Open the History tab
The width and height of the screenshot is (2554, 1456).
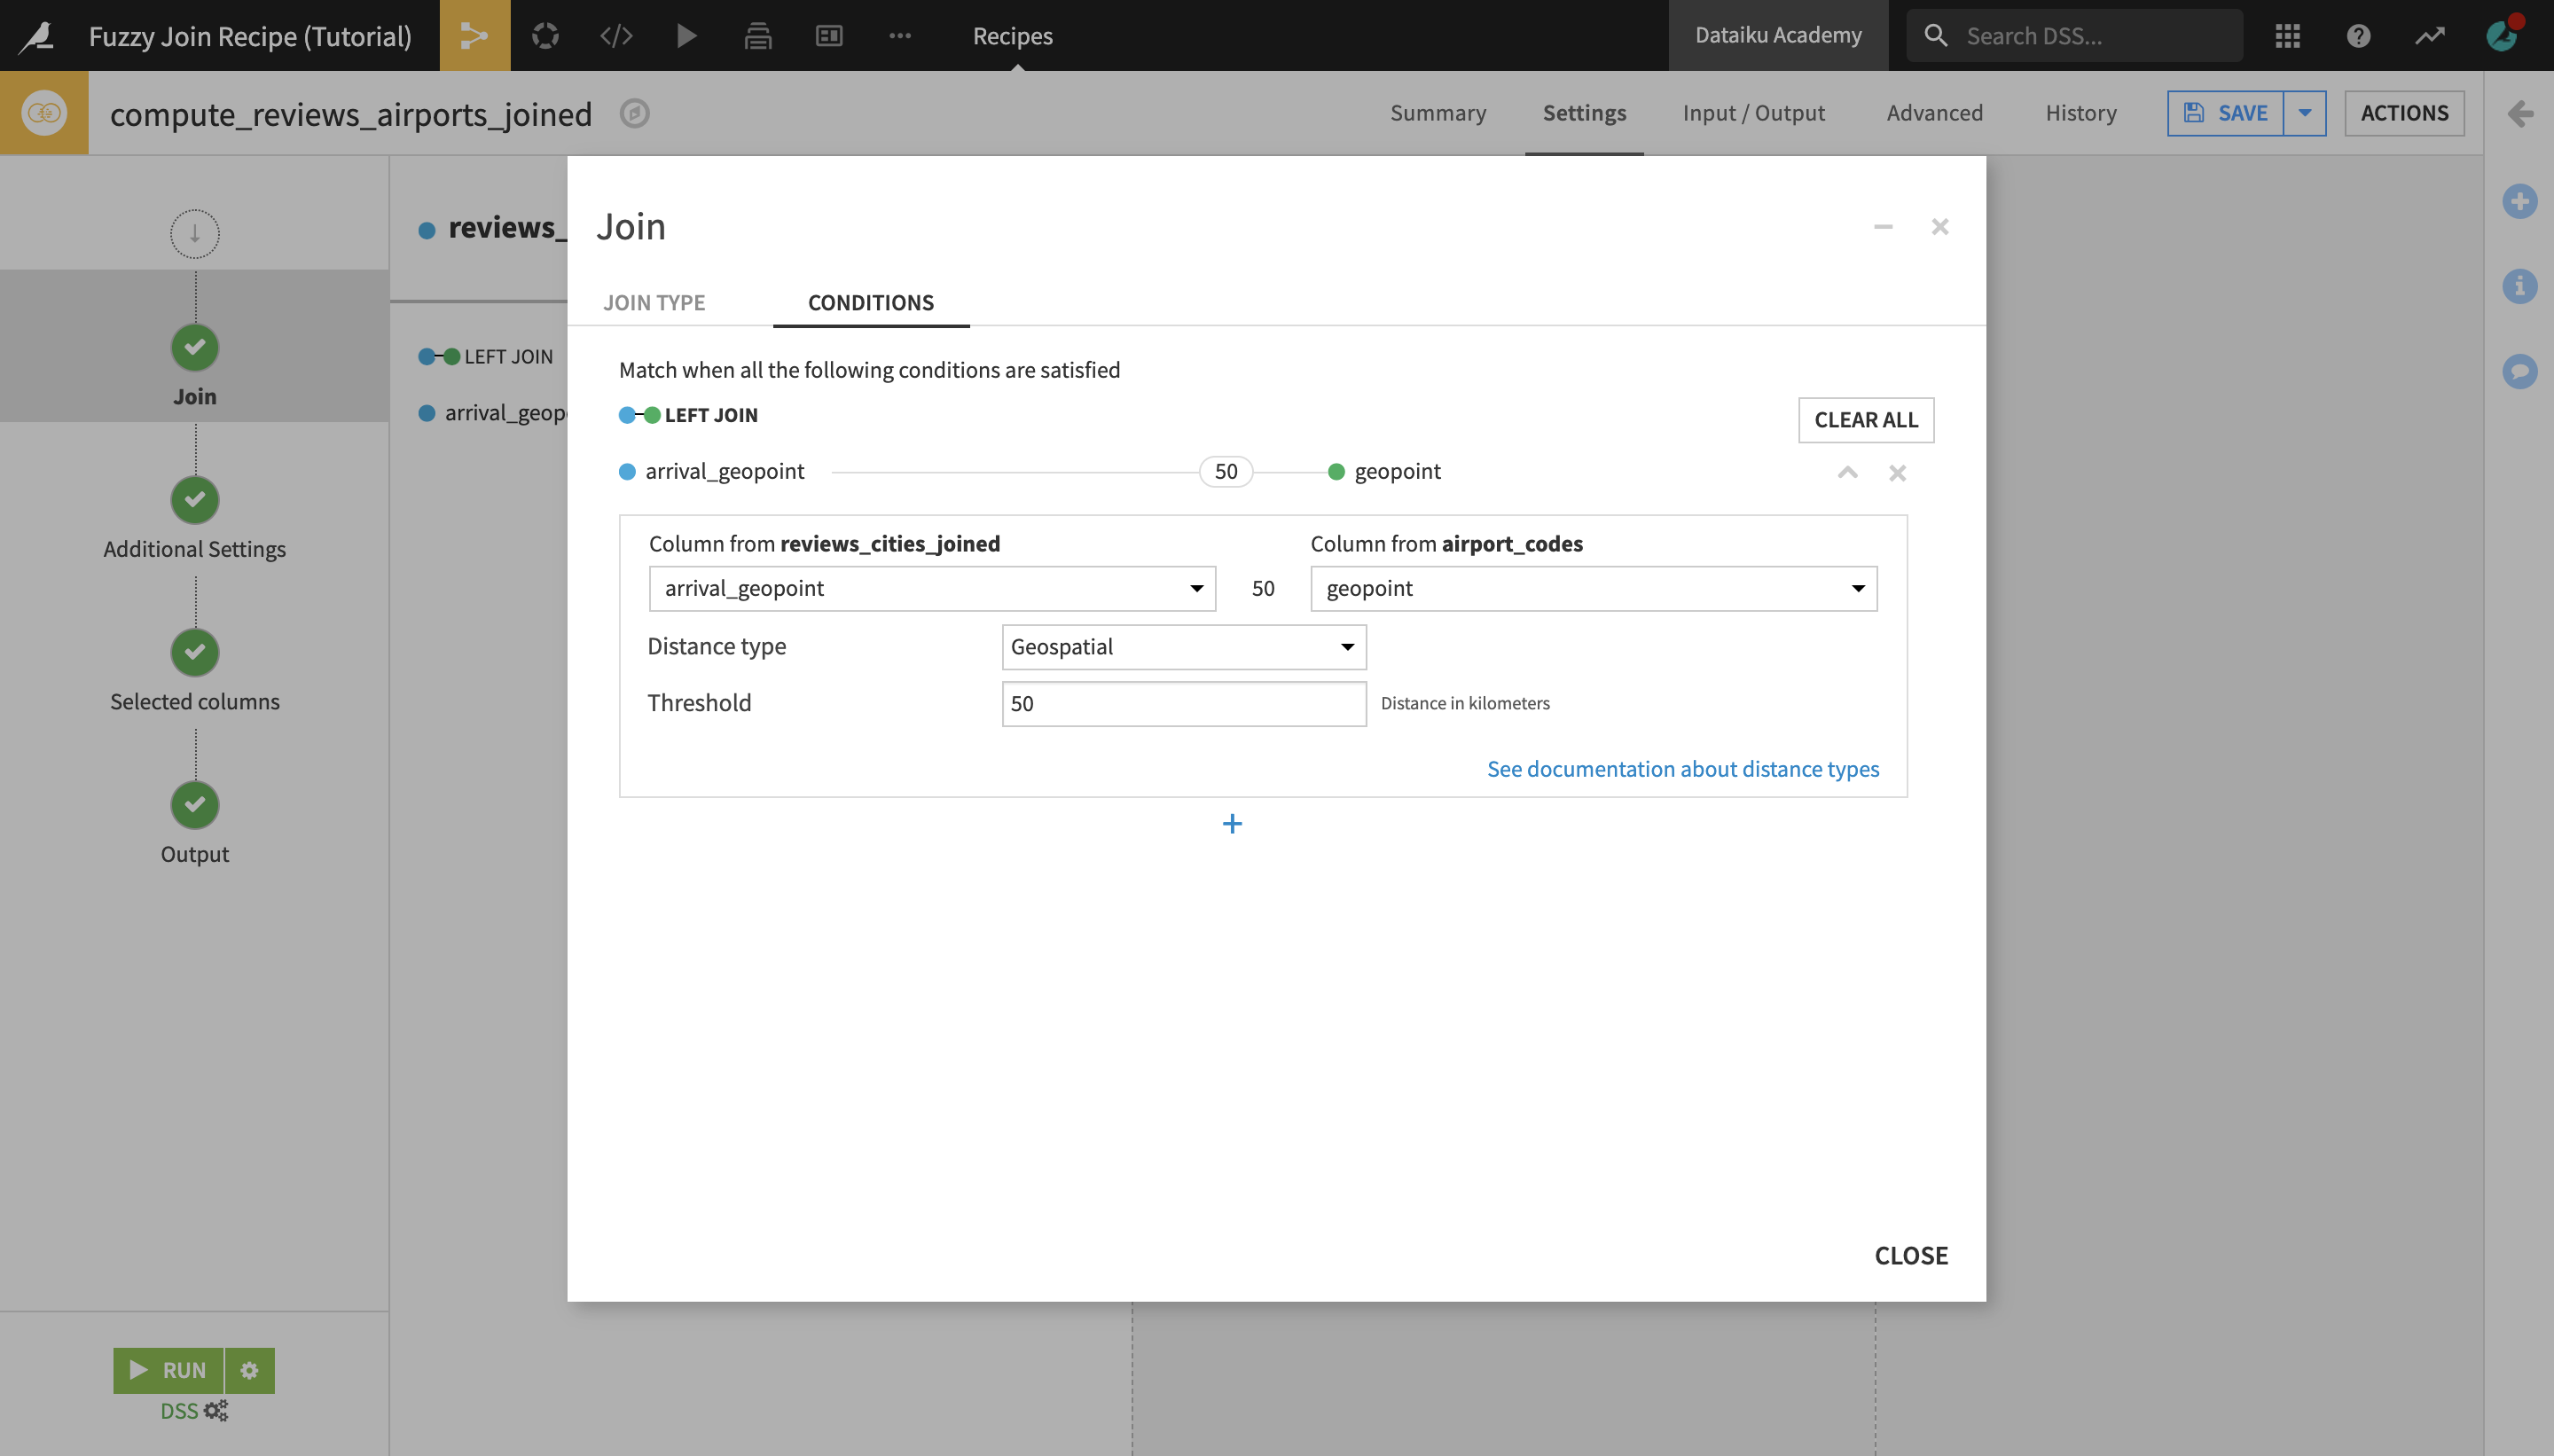click(x=2081, y=113)
